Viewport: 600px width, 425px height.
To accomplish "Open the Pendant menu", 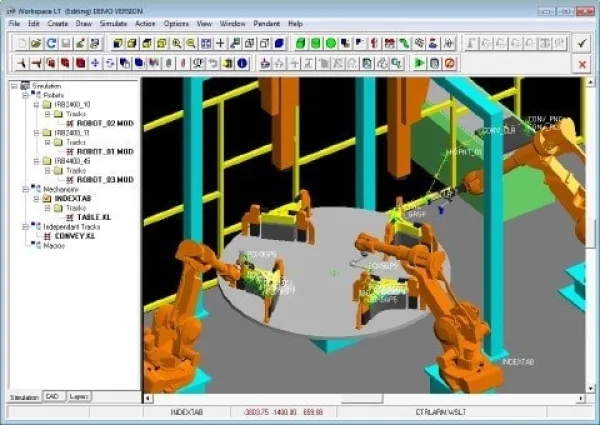I will point(267,24).
